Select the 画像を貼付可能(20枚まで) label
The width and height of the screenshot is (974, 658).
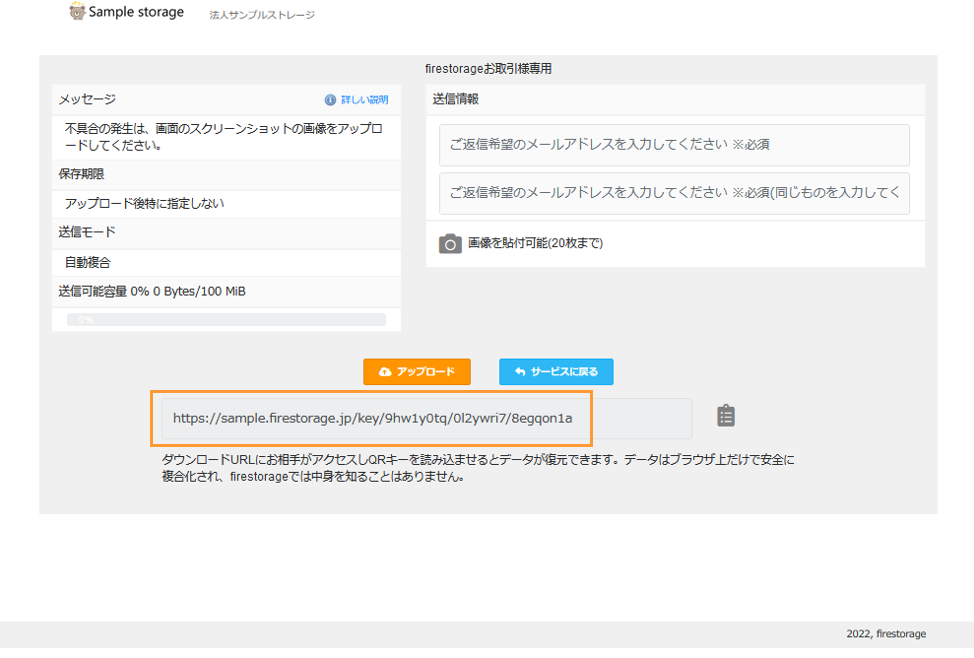click(535, 244)
